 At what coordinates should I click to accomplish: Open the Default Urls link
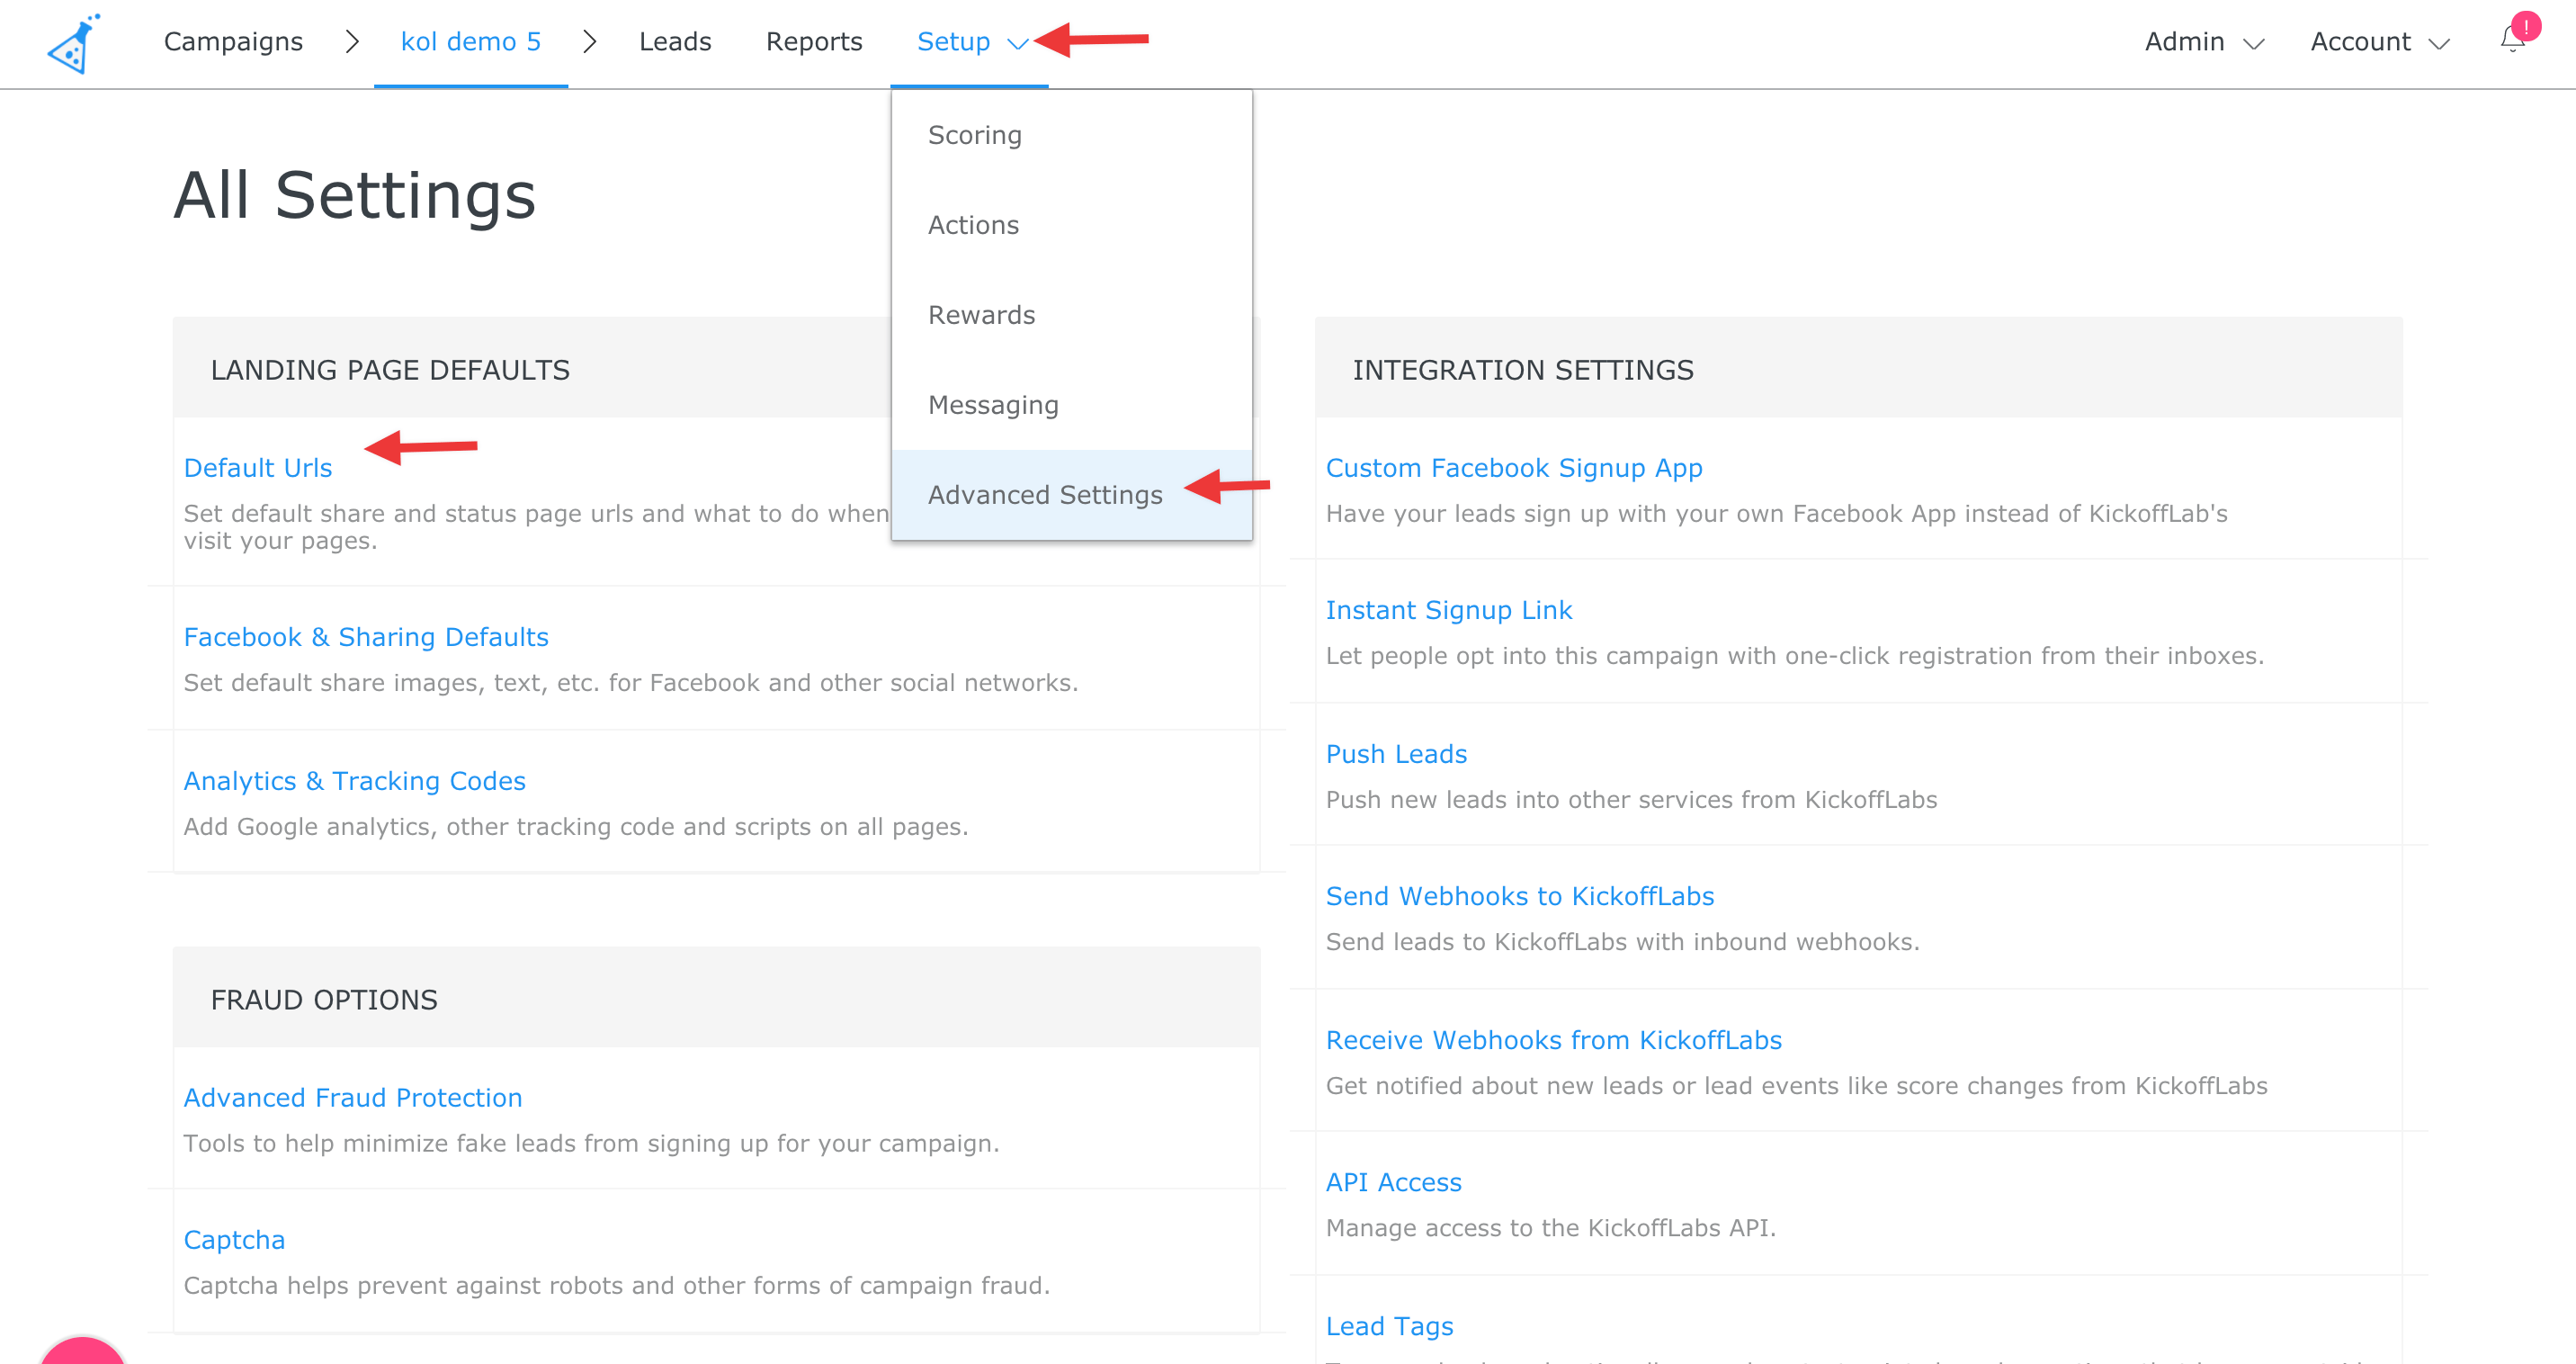258,468
